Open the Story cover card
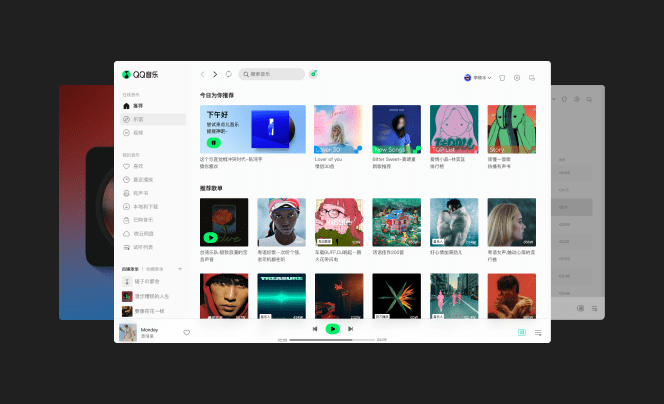Viewport: 664px width, 404px height. 512,129
